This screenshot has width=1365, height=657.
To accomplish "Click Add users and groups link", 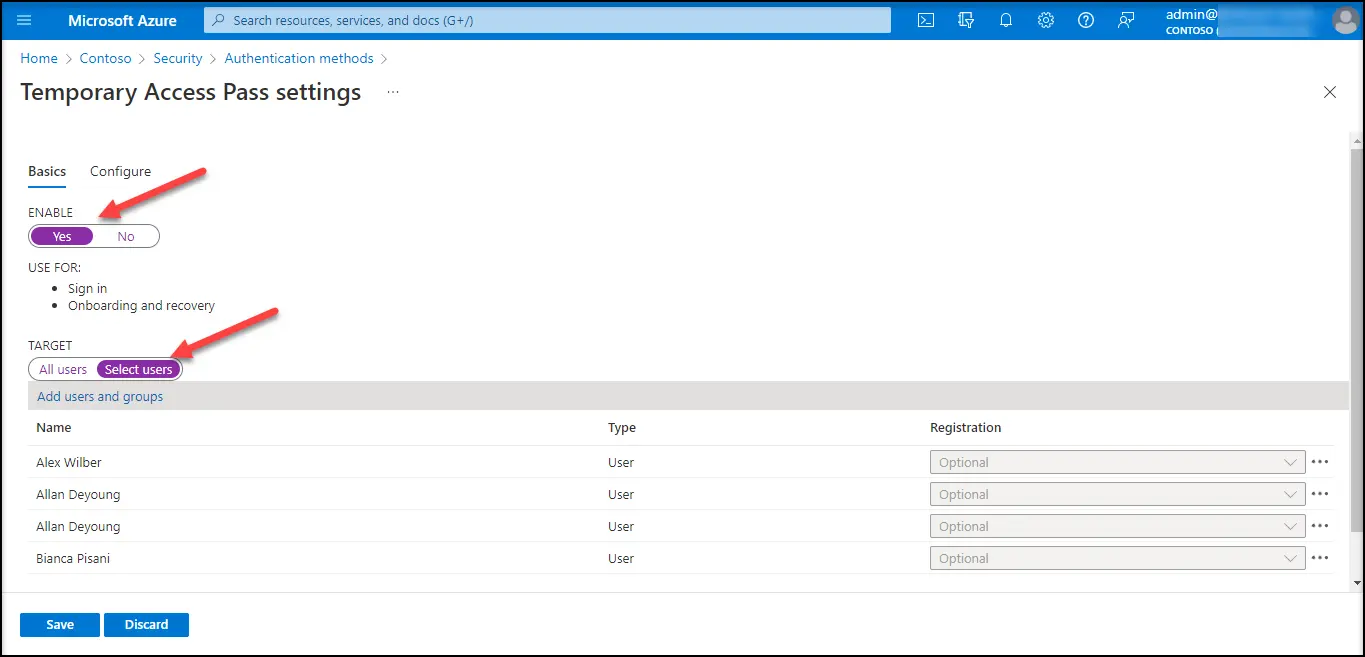I will [x=100, y=396].
